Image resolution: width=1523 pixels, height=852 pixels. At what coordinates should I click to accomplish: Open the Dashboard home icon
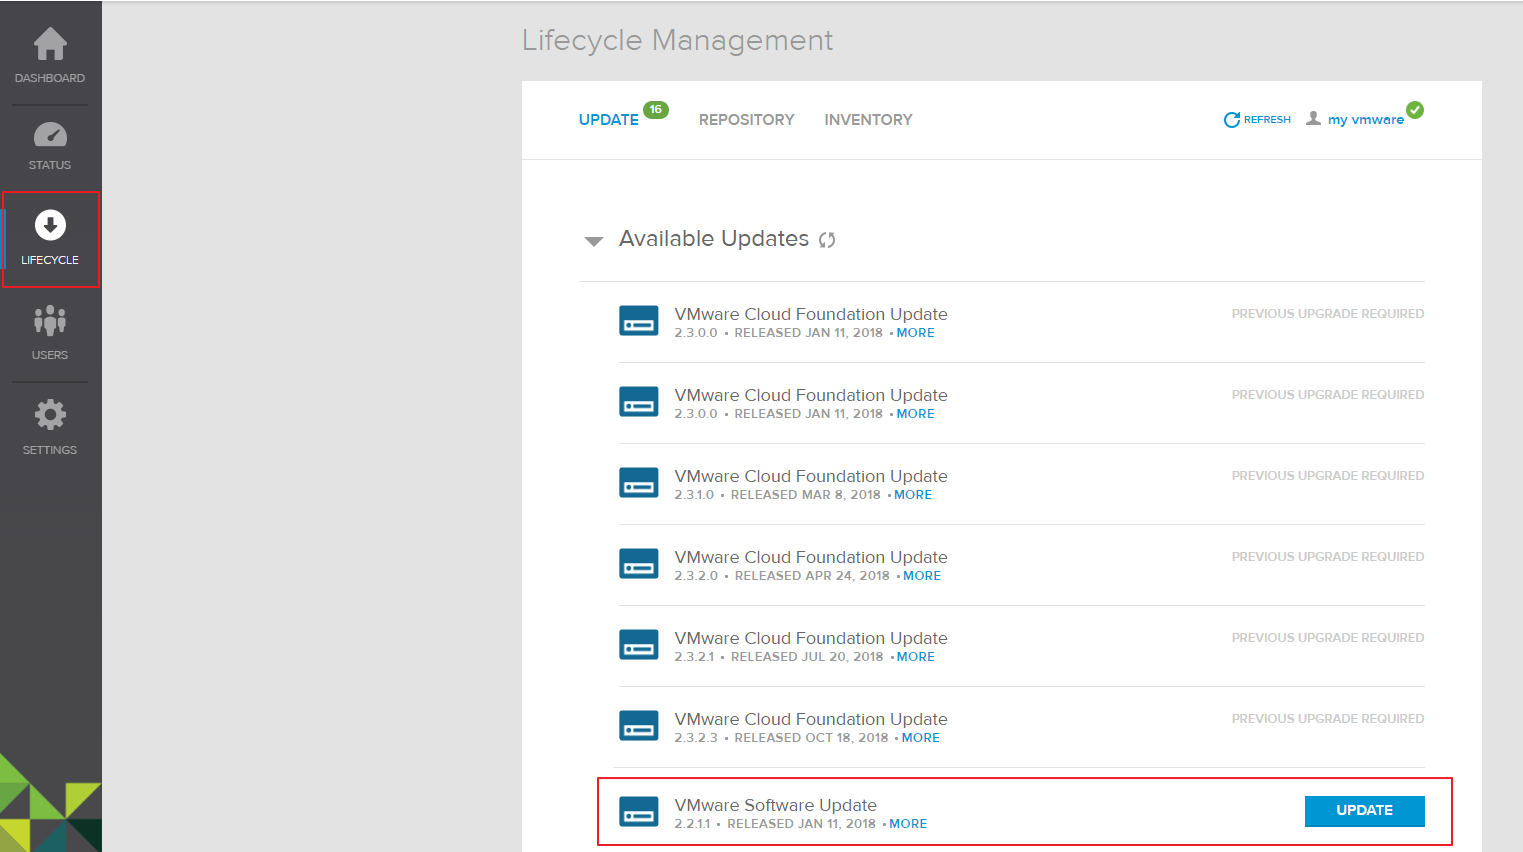tap(50, 45)
